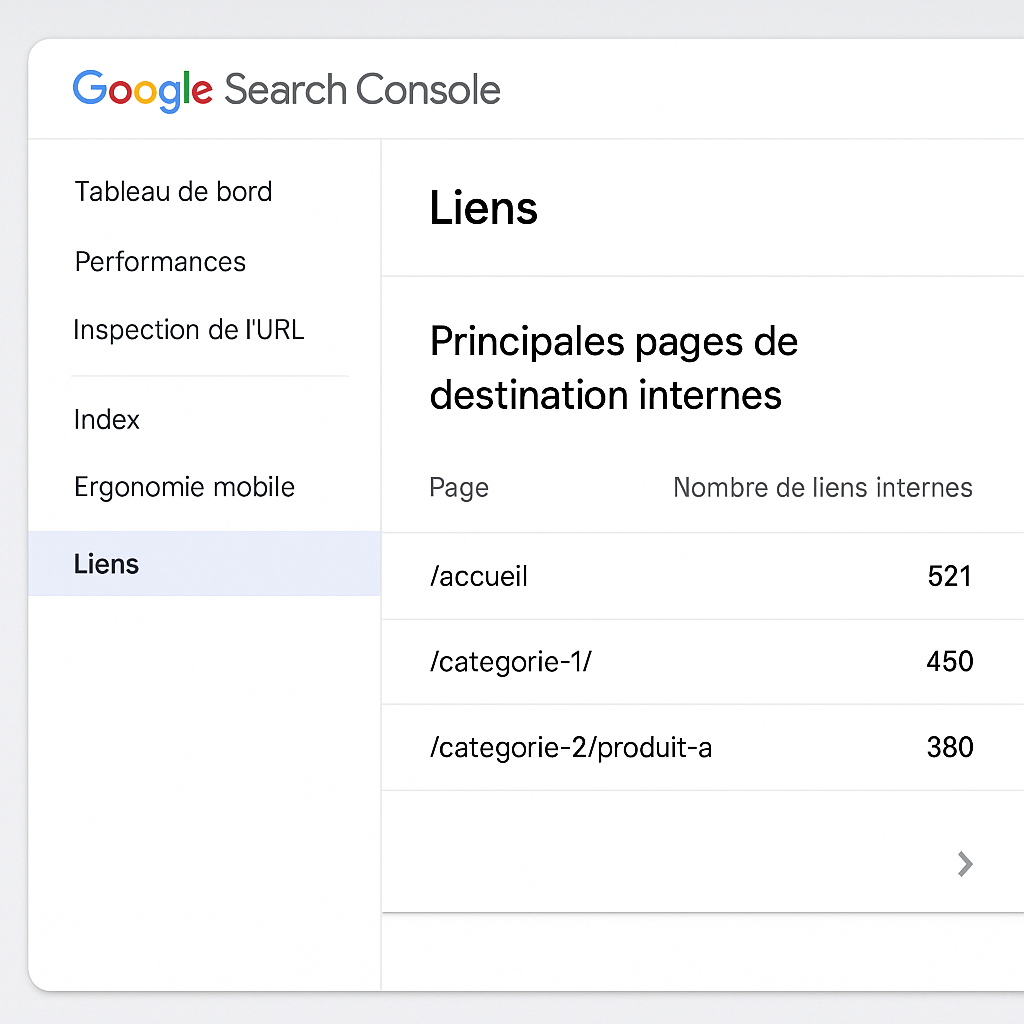Open the /accueil page row
The width and height of the screenshot is (1024, 1024).
click(x=703, y=576)
